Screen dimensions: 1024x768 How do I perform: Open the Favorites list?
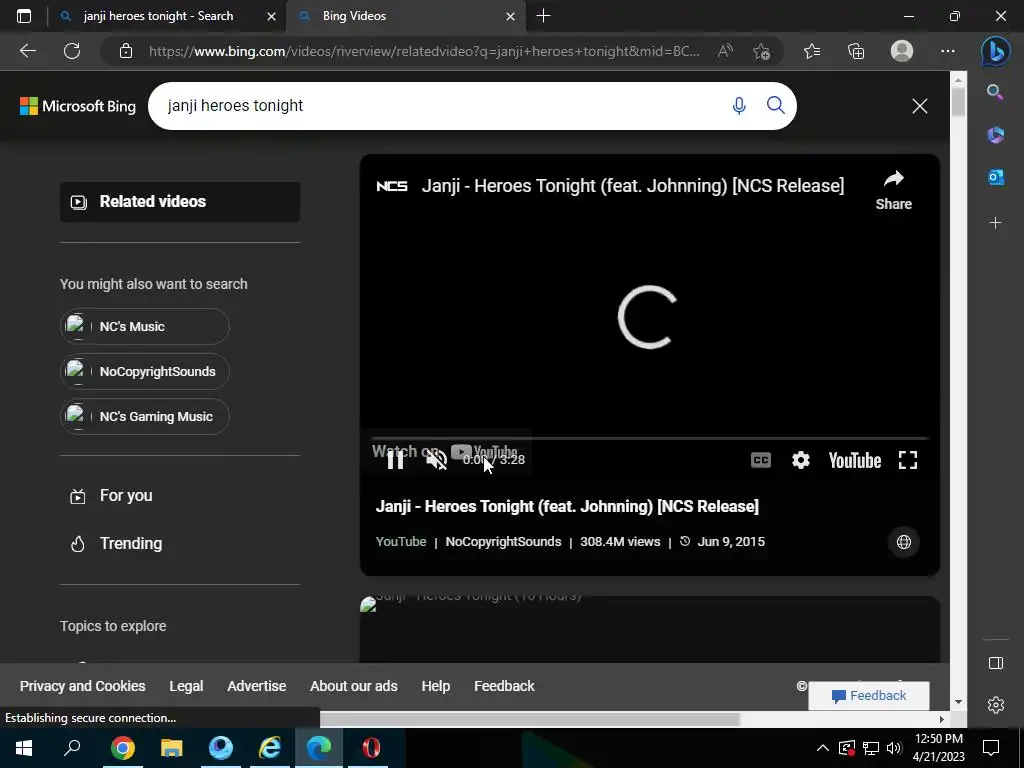pos(812,51)
